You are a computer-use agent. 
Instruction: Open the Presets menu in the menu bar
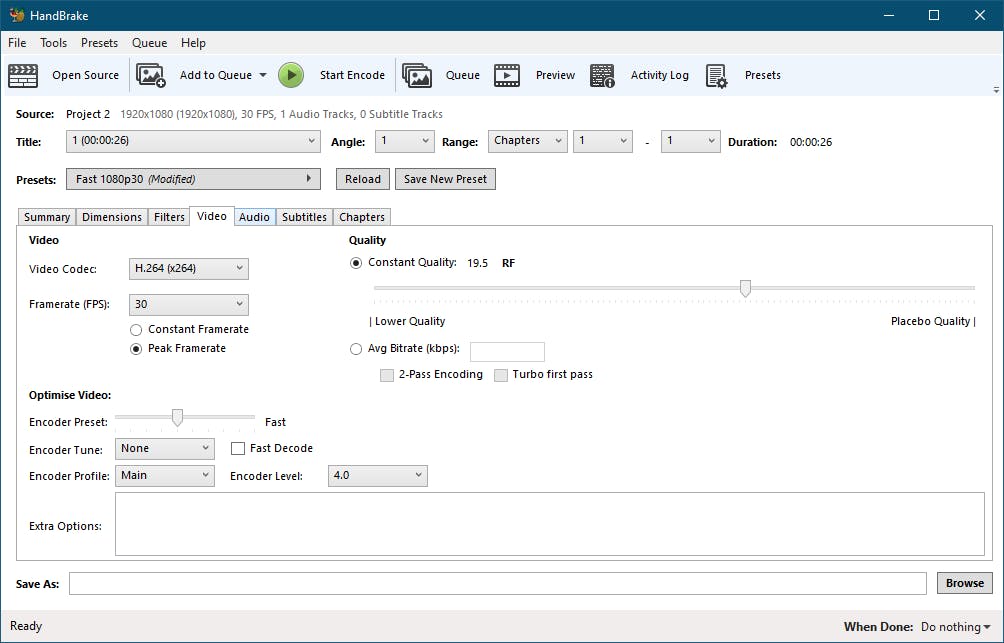(x=99, y=43)
